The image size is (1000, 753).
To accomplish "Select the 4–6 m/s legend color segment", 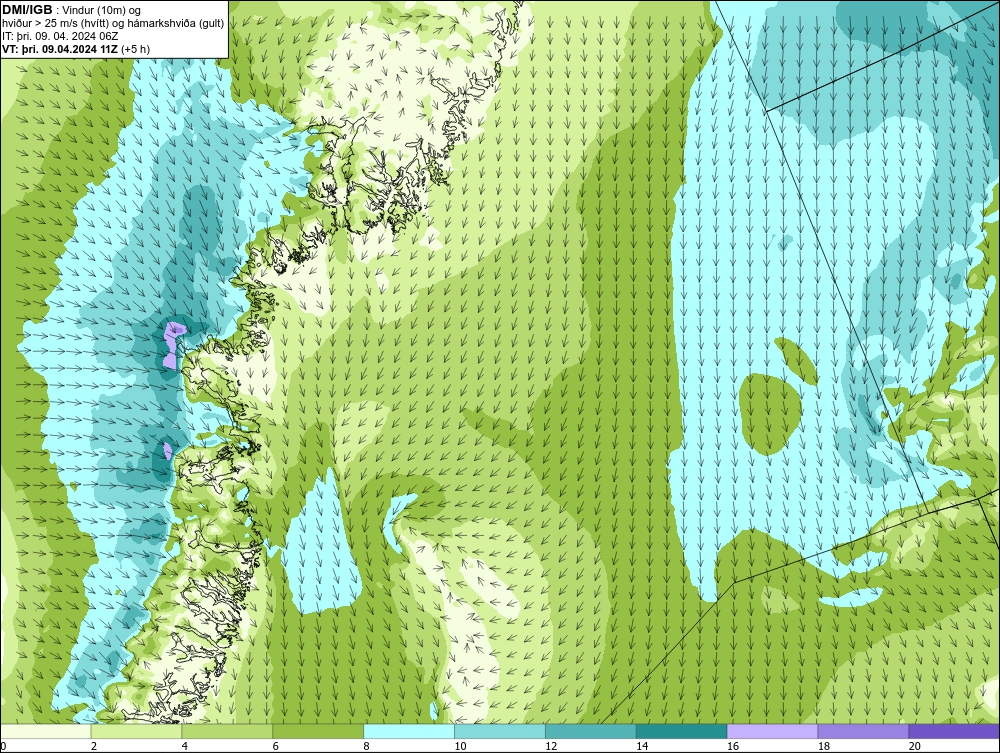I will (227, 731).
